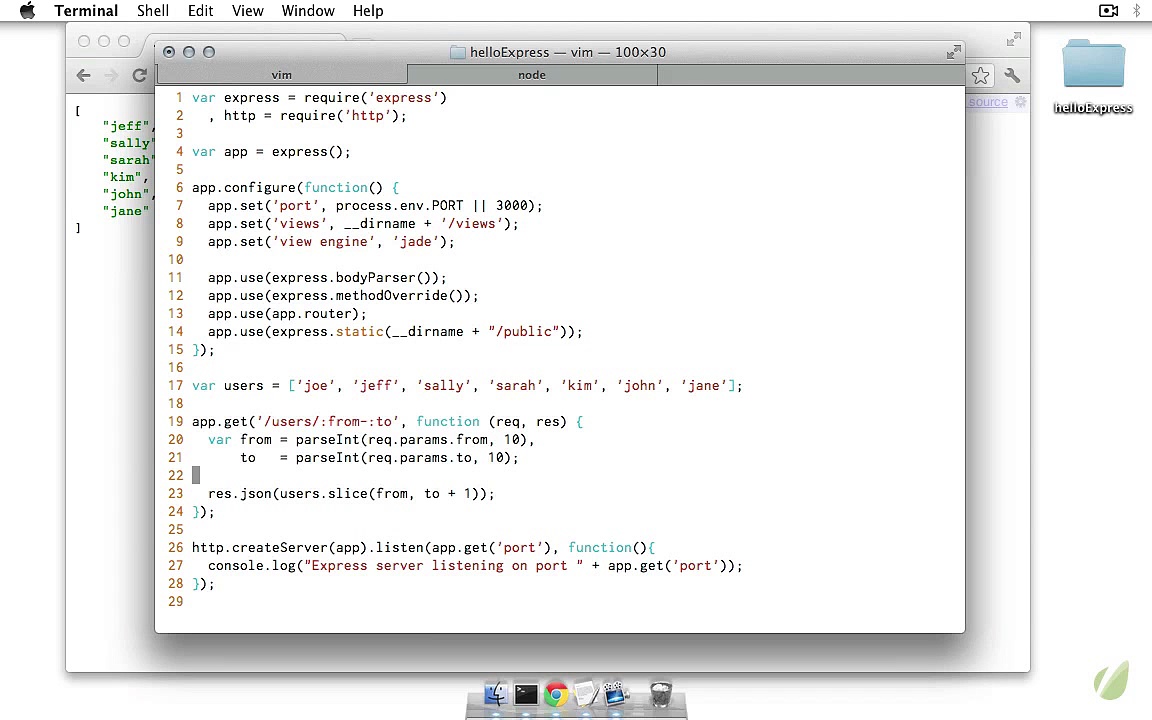Image resolution: width=1152 pixels, height=720 pixels.
Task: Open the Apple menu
Action: 27,10
